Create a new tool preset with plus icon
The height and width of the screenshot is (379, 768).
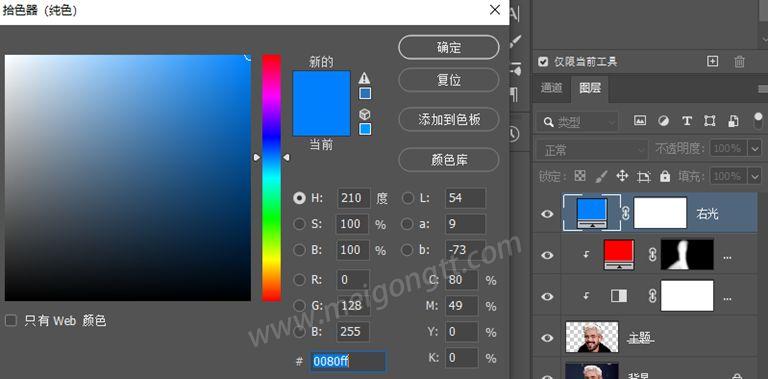[x=713, y=61]
